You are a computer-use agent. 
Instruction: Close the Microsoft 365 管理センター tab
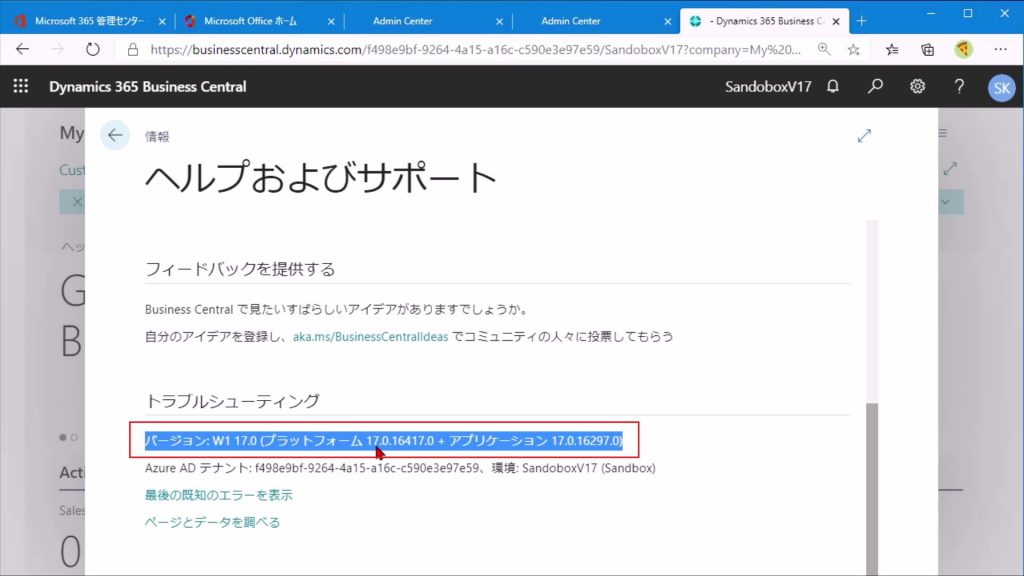tap(162, 22)
